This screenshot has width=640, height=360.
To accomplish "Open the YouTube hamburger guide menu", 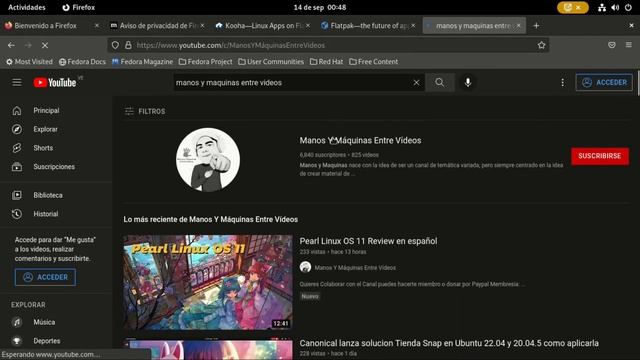I will pyautogui.click(x=17, y=82).
